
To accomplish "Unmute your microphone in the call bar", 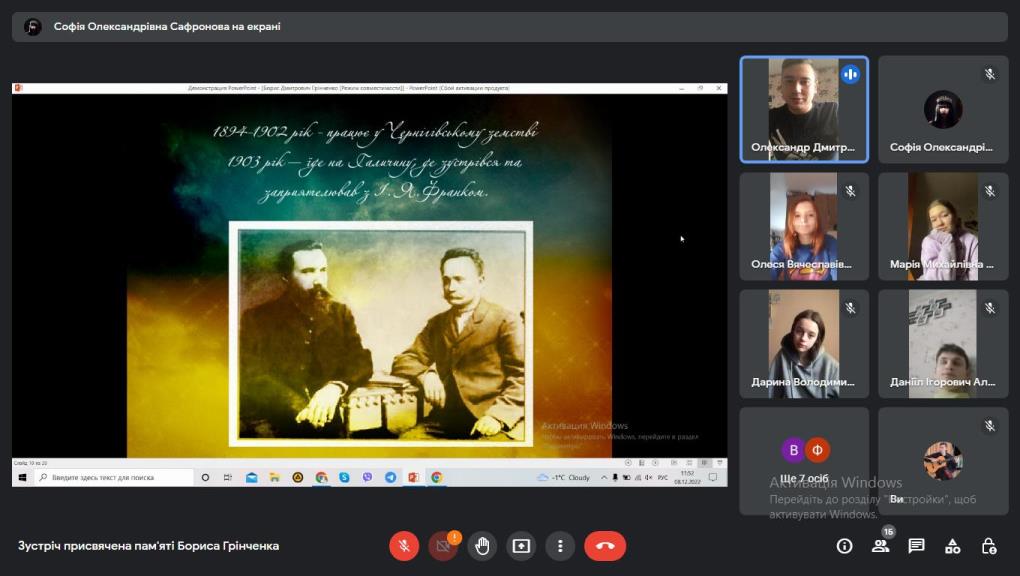I will [404, 546].
